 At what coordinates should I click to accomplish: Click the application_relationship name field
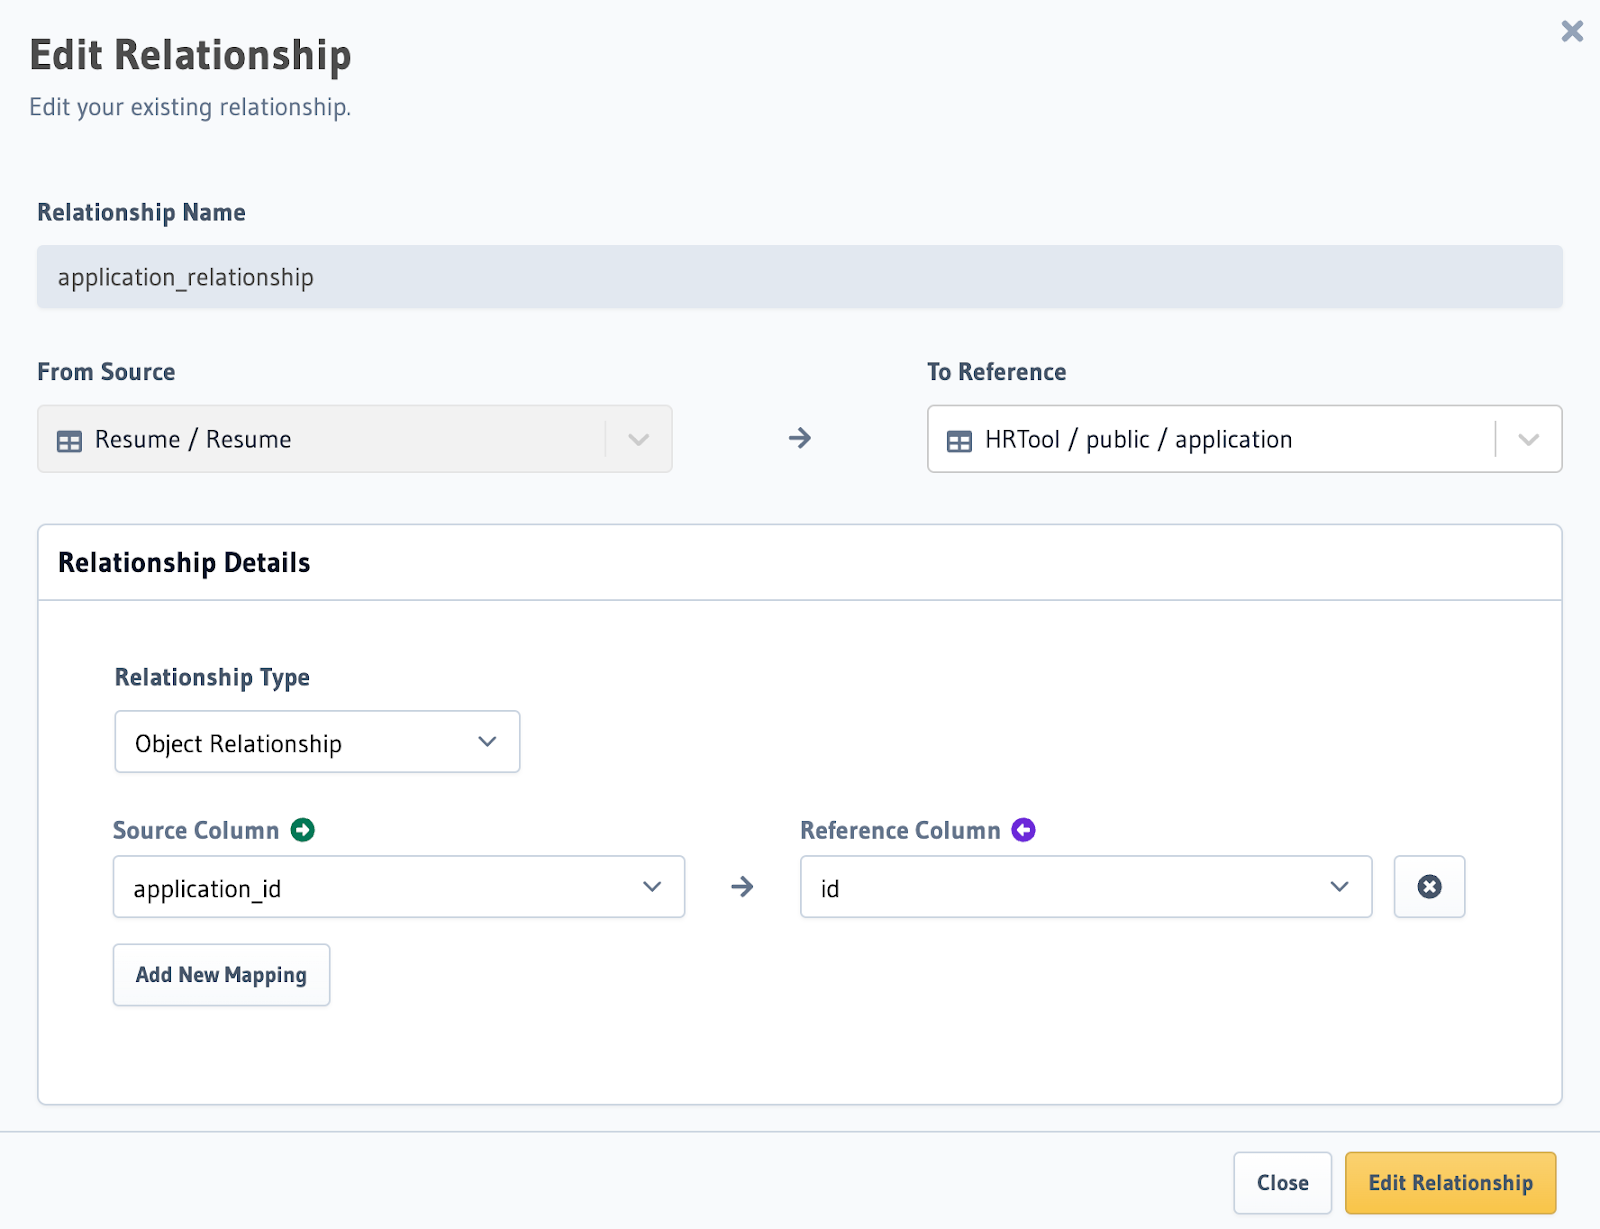pos(799,277)
